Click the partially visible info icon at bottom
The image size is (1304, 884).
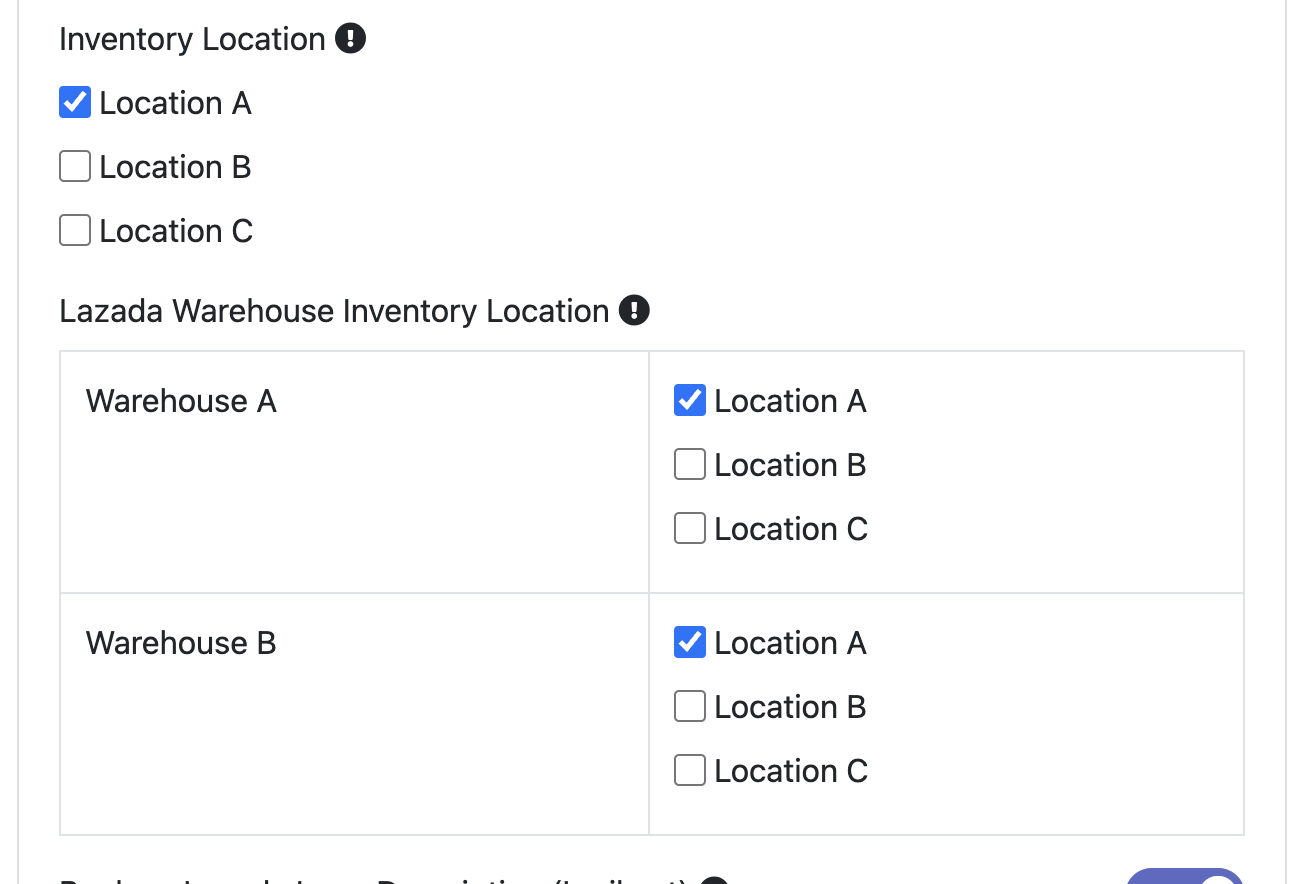coord(713,880)
